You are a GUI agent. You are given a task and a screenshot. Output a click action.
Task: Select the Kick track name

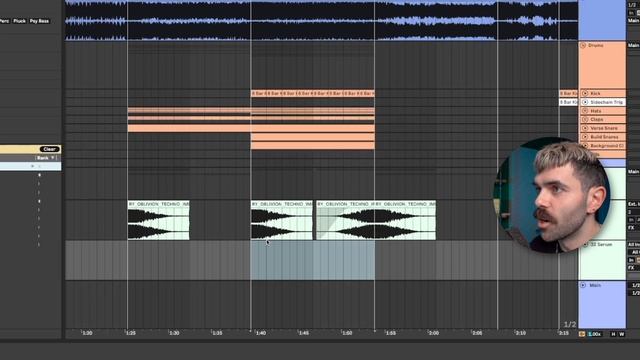596,93
